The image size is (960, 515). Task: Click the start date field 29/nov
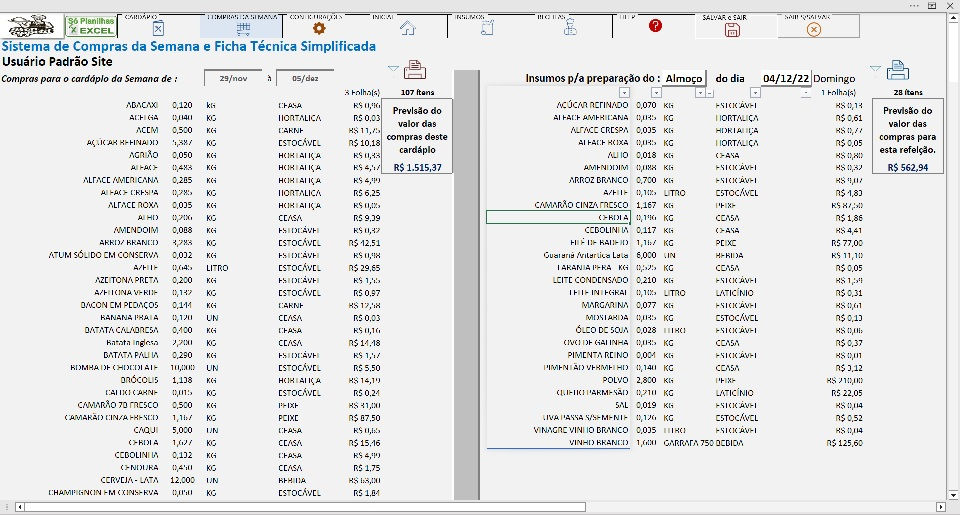pyautogui.click(x=233, y=78)
